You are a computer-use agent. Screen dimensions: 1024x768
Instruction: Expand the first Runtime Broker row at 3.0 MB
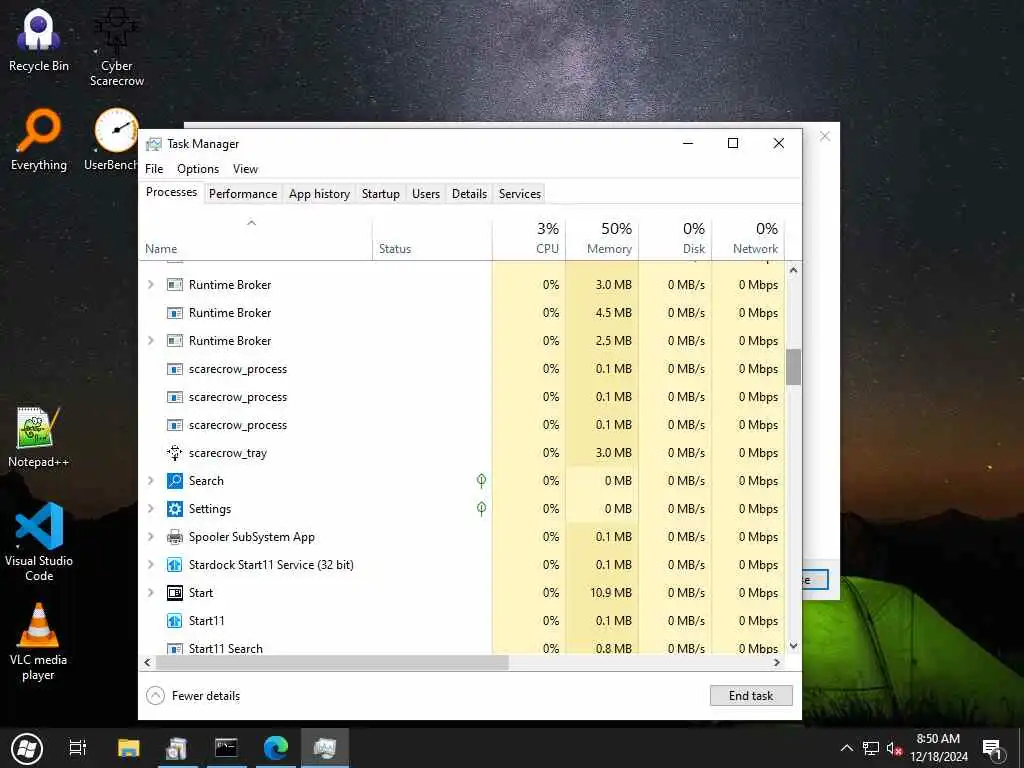click(151, 285)
